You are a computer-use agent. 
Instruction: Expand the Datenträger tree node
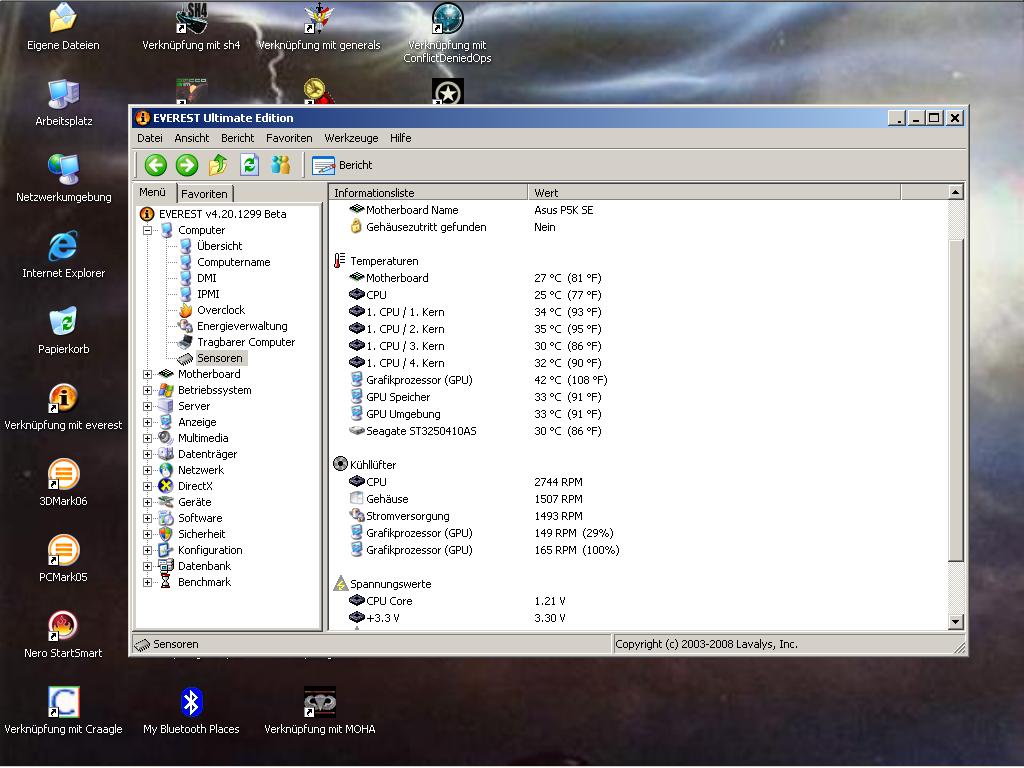[x=148, y=455]
